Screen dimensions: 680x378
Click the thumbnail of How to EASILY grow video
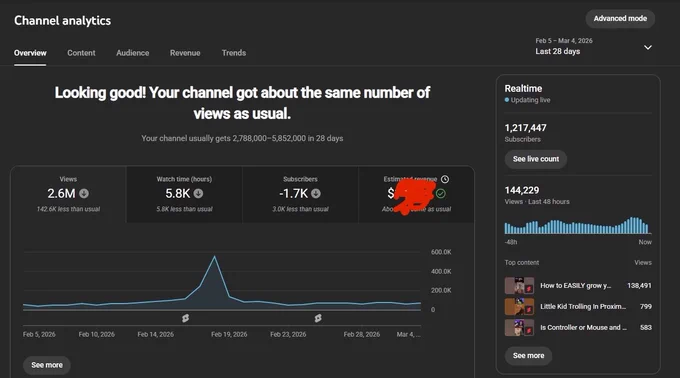[x=519, y=286]
